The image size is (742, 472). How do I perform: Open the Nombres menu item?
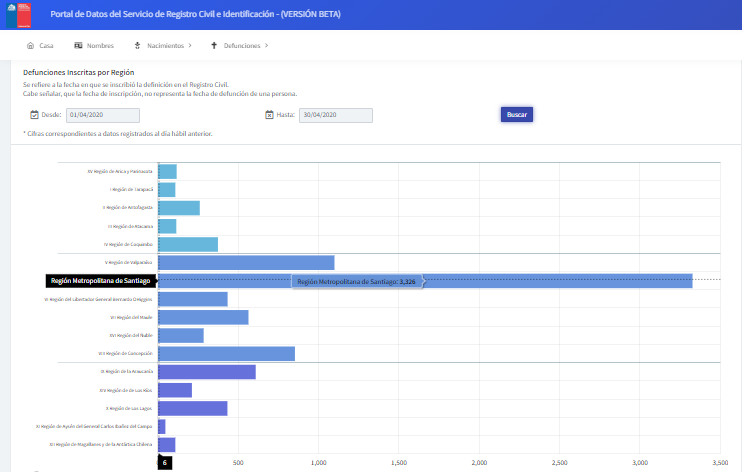pyautogui.click(x=100, y=46)
